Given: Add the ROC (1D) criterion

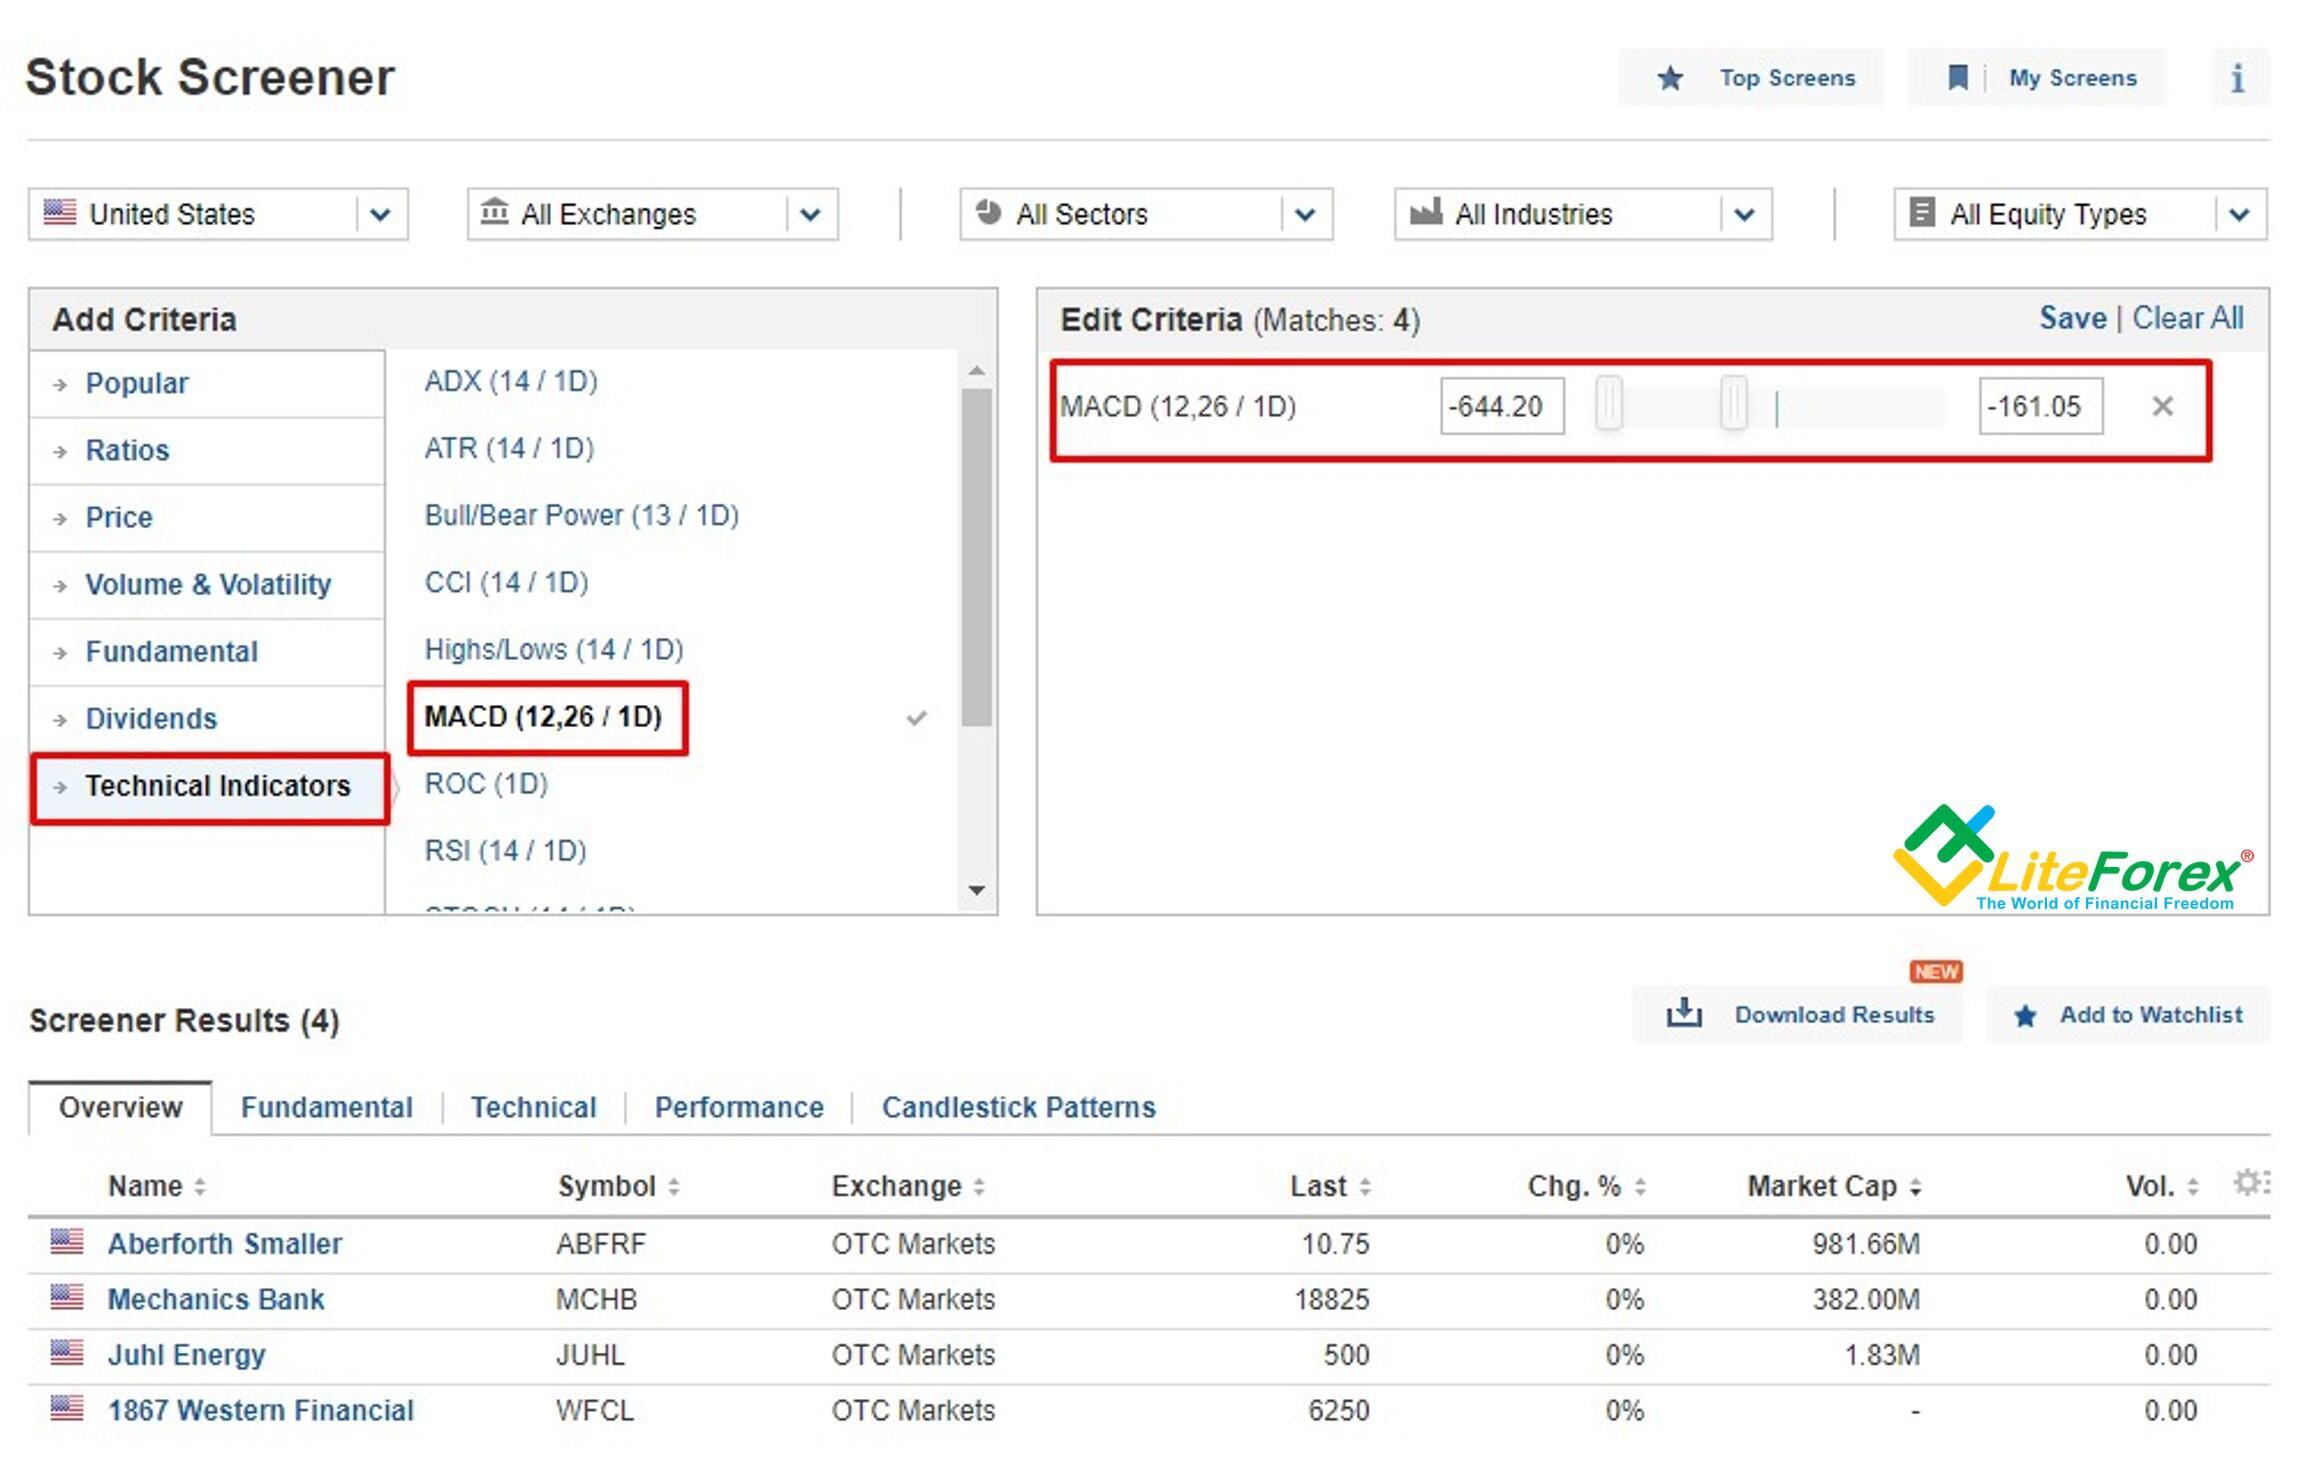Looking at the screenshot, I should click(486, 783).
